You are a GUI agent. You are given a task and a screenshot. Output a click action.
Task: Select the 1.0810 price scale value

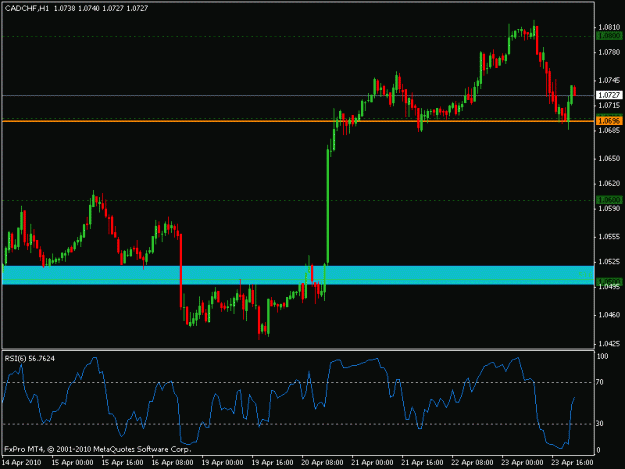click(x=609, y=27)
